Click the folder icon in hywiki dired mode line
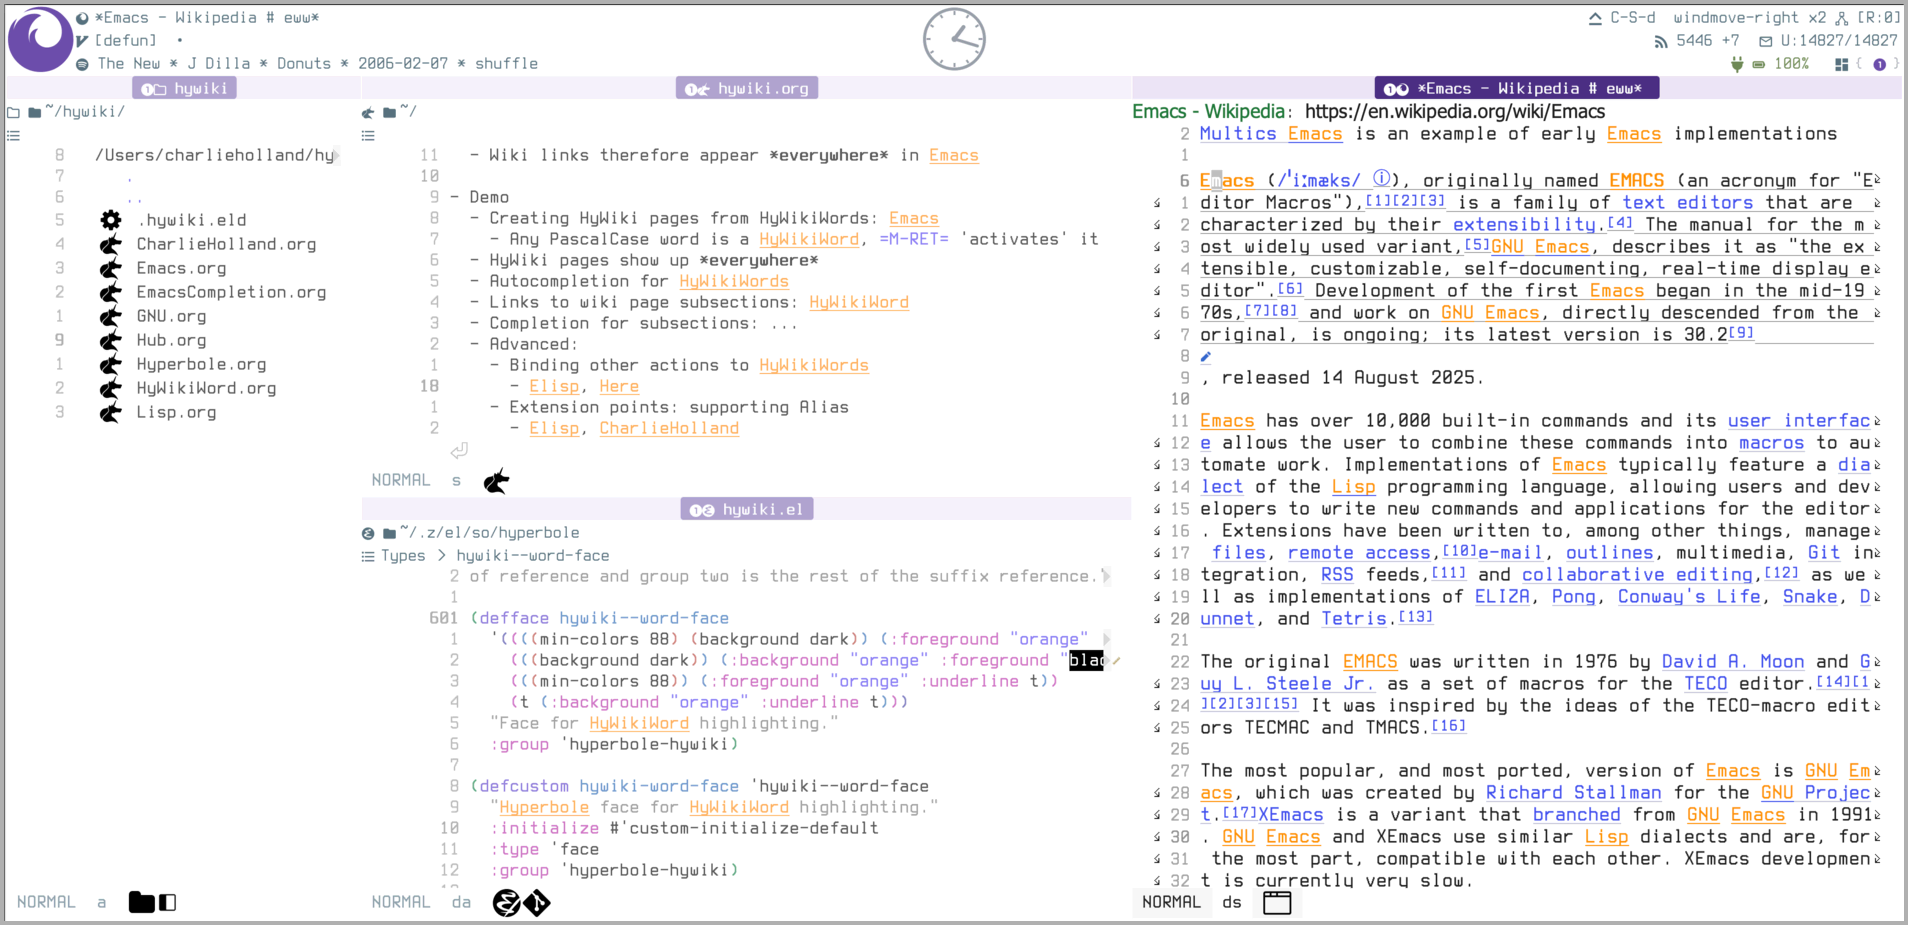Image resolution: width=1908 pixels, height=925 pixels. pyautogui.click(x=142, y=902)
